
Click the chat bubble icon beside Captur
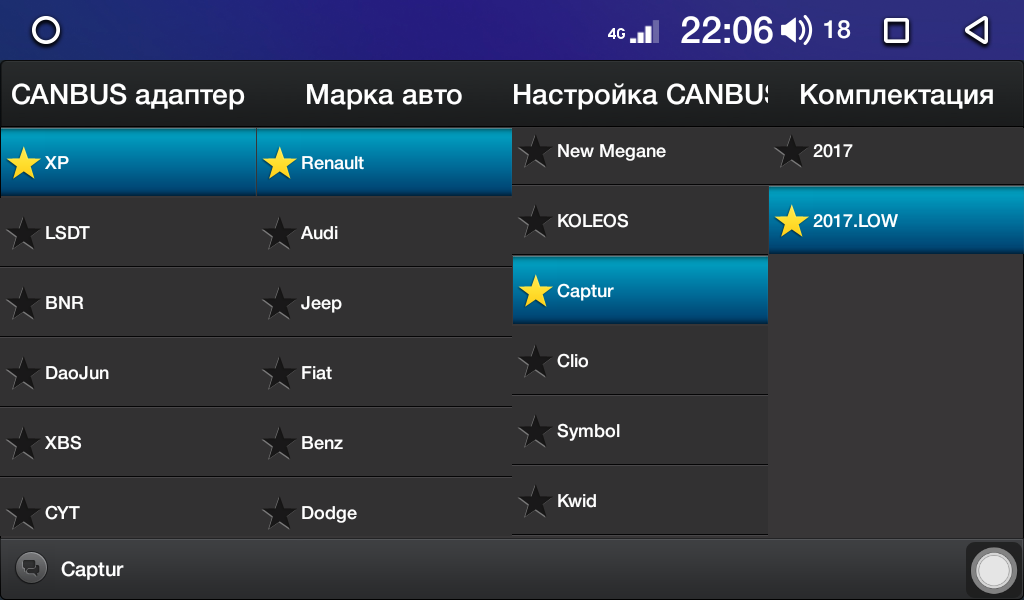coord(31,569)
